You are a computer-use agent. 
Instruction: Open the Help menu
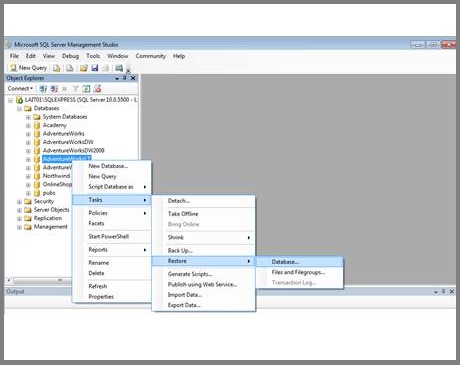point(179,56)
